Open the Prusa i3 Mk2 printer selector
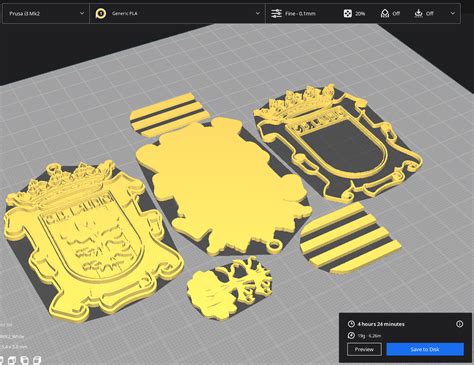Viewport: 474px width, 365px height. click(x=46, y=14)
